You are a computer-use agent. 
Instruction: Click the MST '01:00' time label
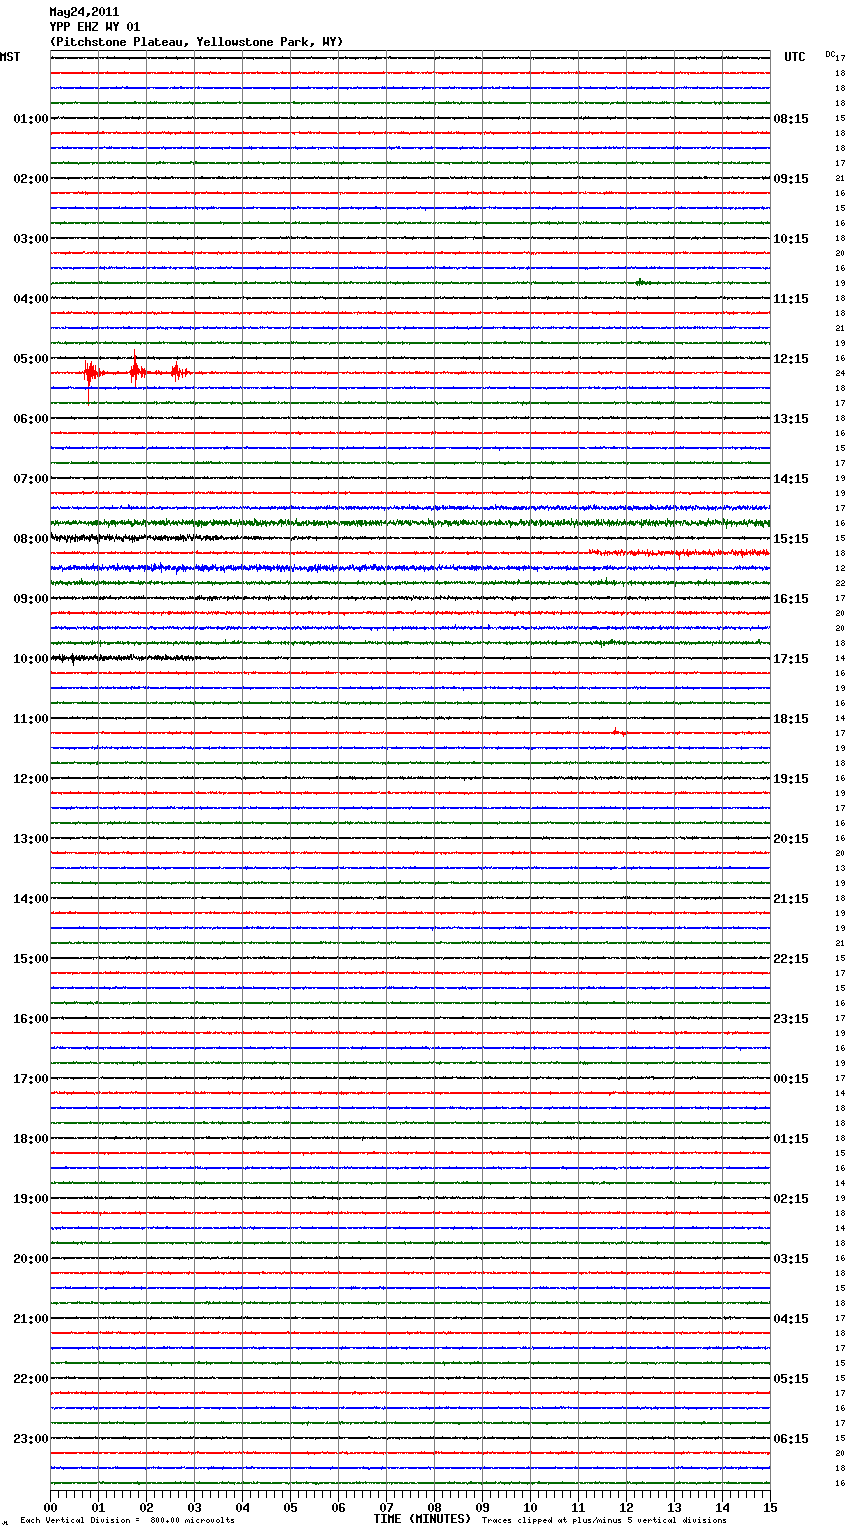pyautogui.click(x=31, y=119)
